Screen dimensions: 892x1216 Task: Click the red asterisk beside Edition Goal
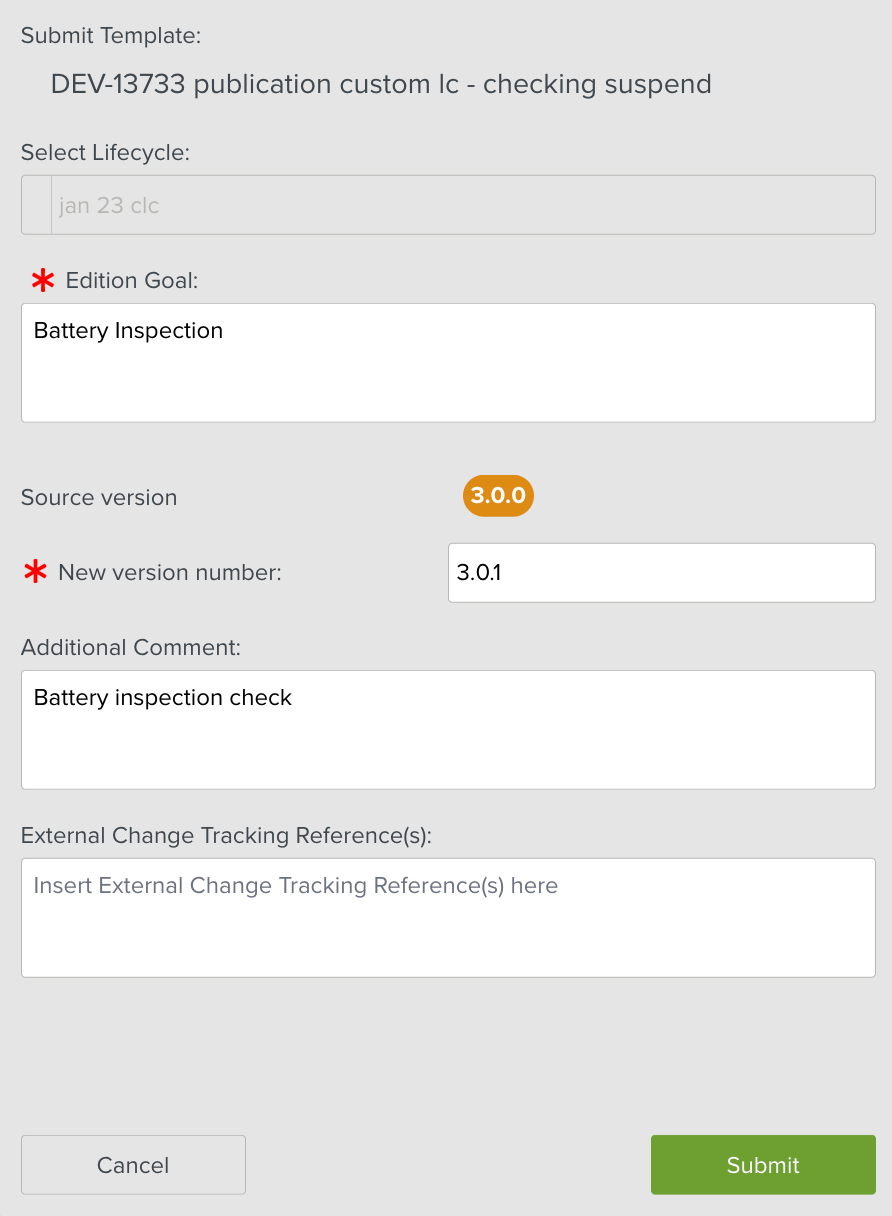[x=42, y=281]
